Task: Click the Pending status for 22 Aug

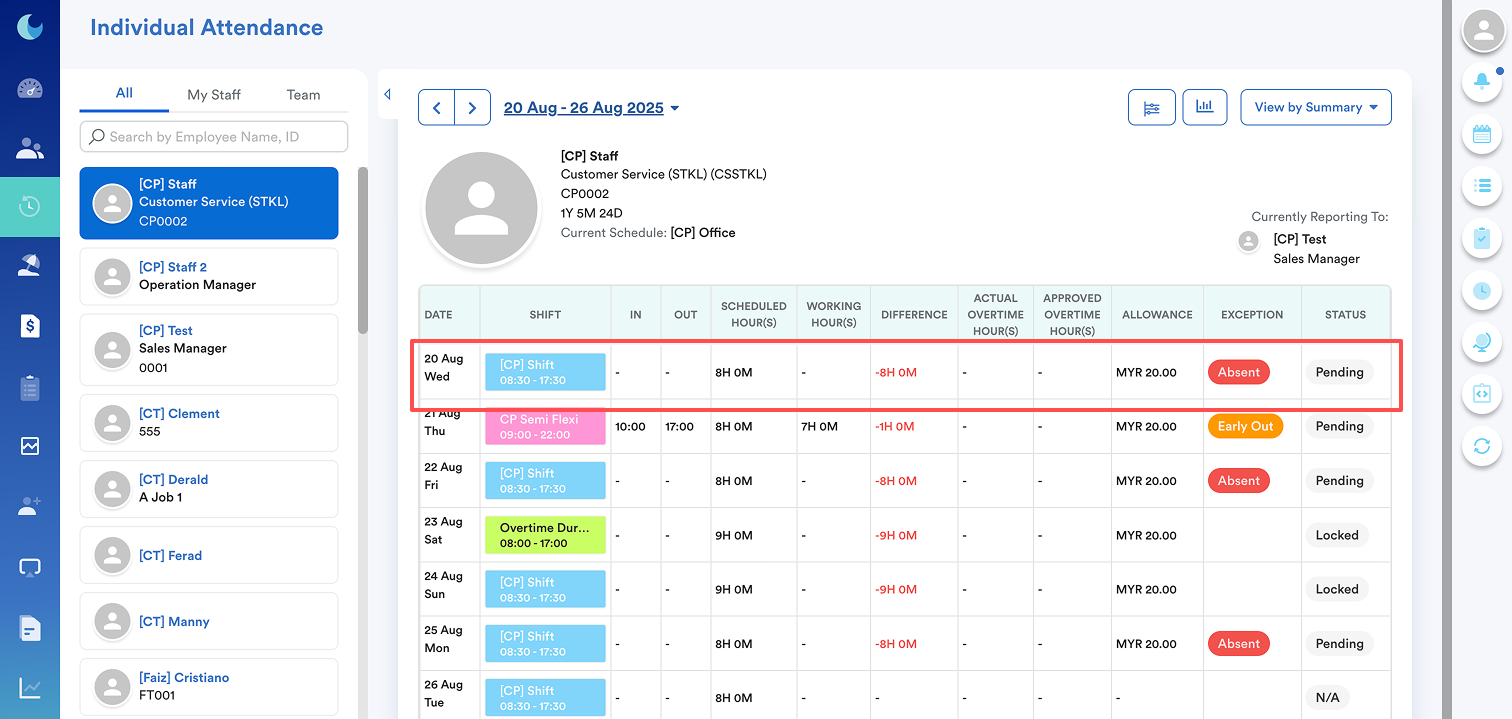Action: click(1339, 481)
